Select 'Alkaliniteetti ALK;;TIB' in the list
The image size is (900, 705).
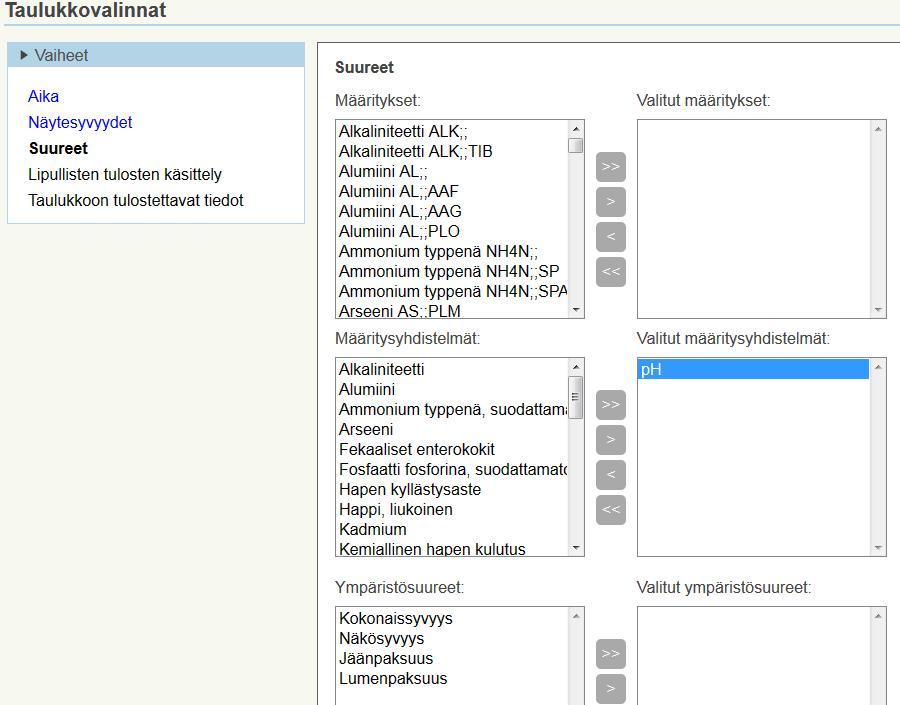coord(452,152)
